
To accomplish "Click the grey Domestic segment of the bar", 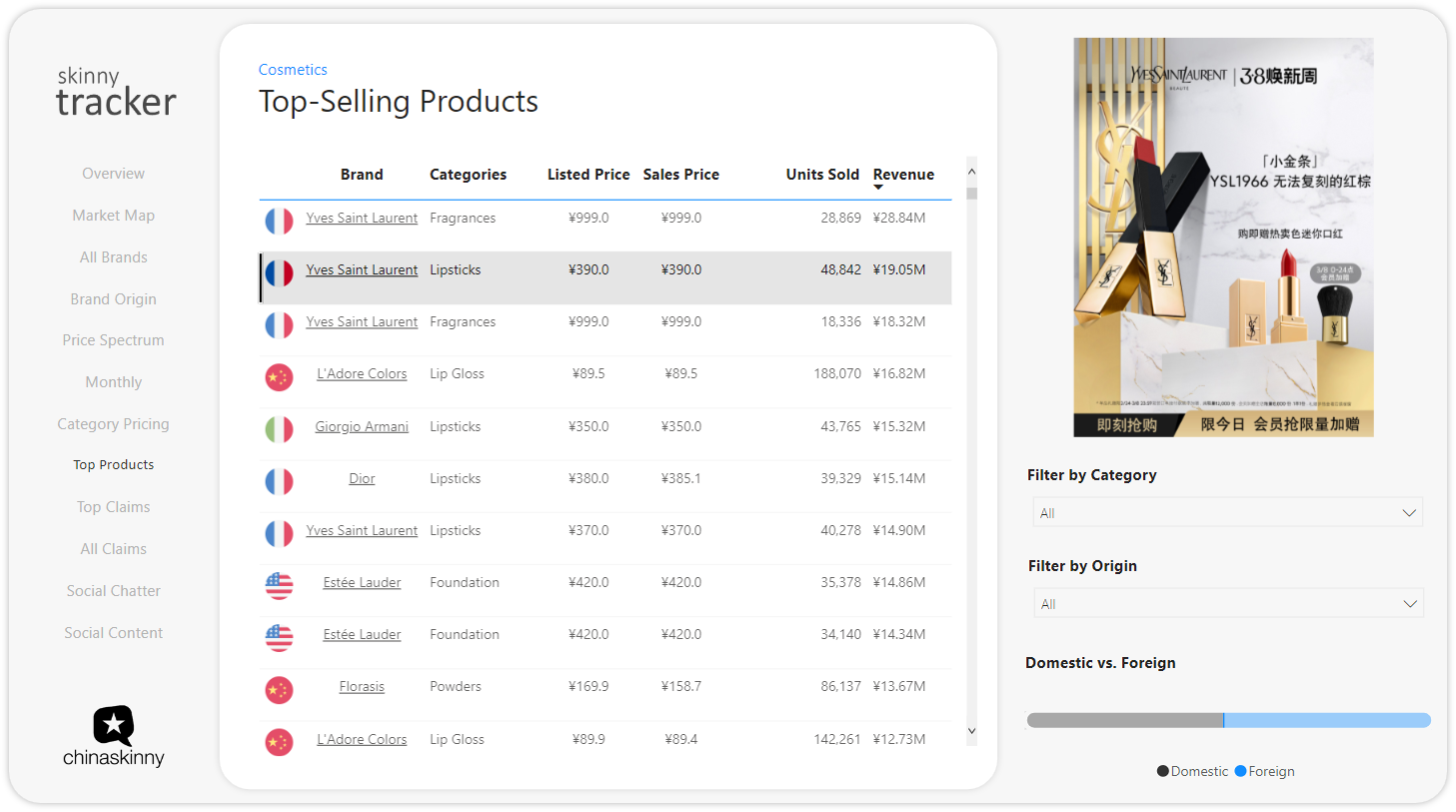I will point(1125,720).
